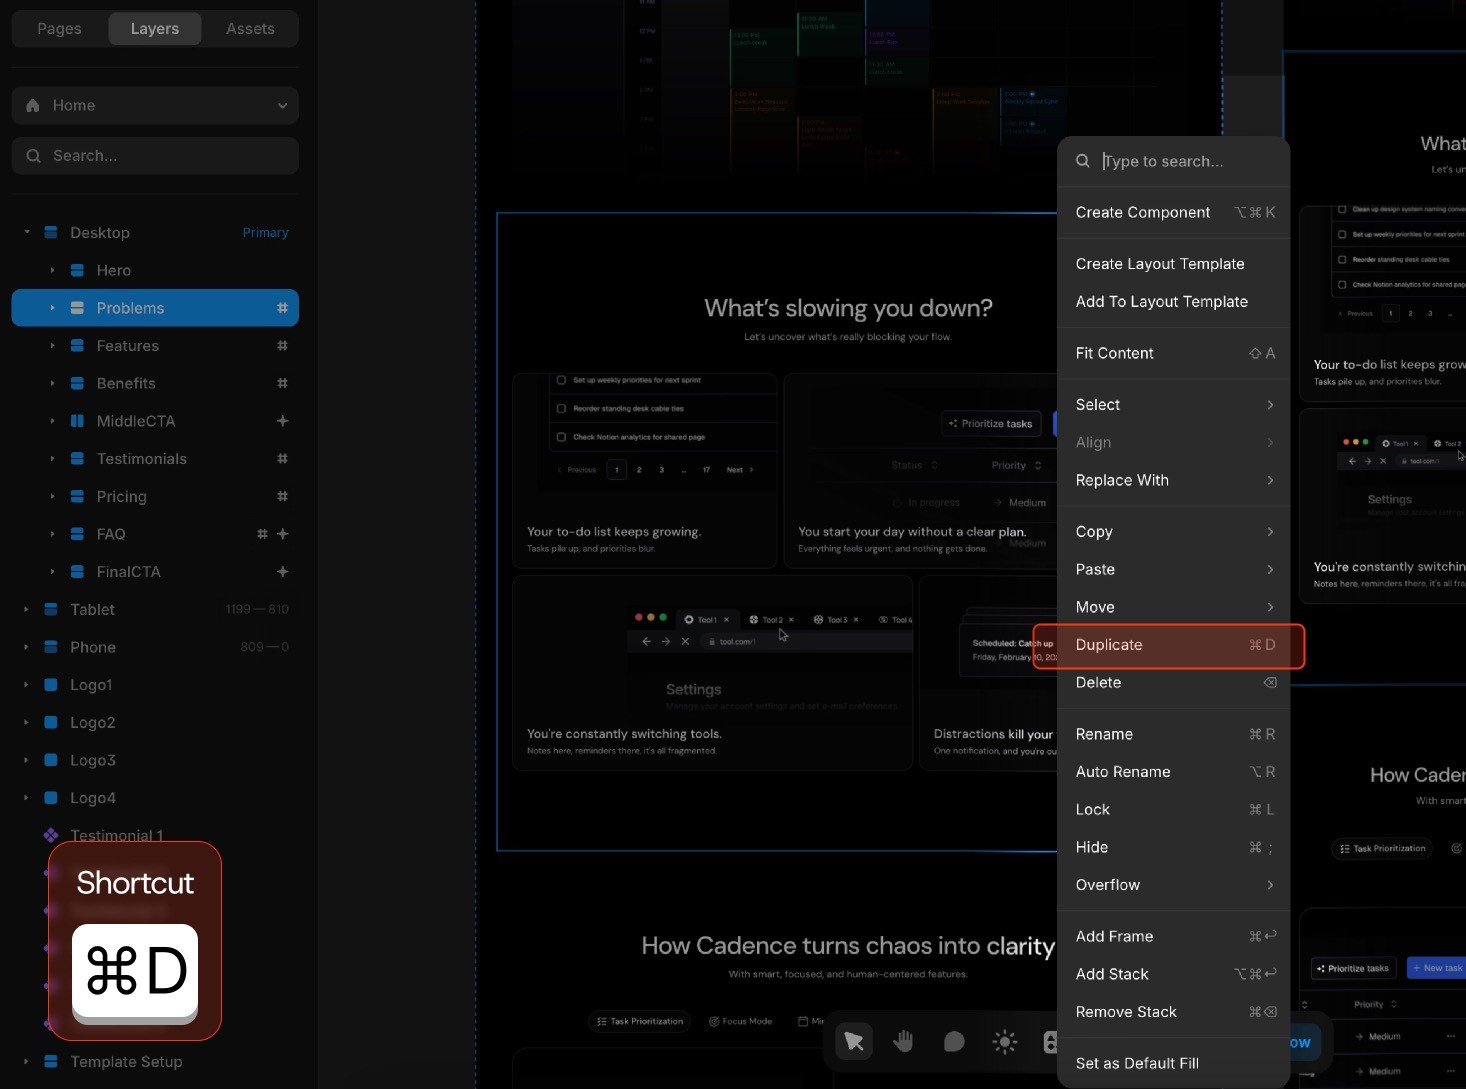Expand the Hero layer
Viewport: 1466px width, 1089px height.
point(52,270)
